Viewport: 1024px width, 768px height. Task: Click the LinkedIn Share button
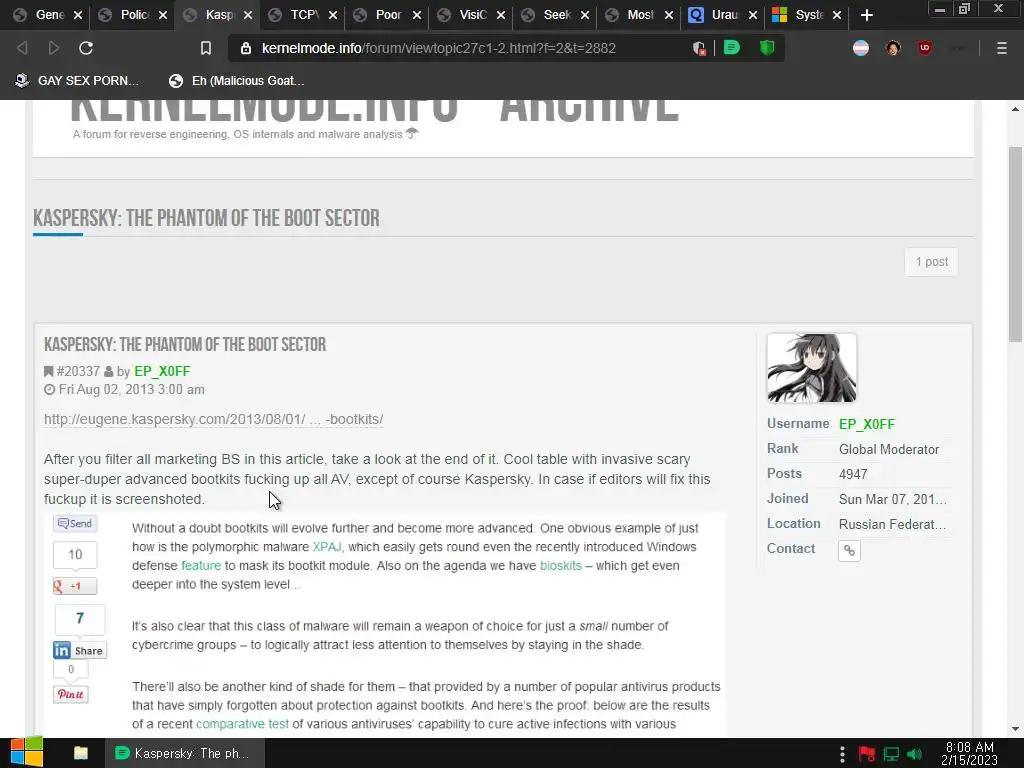(x=80, y=650)
